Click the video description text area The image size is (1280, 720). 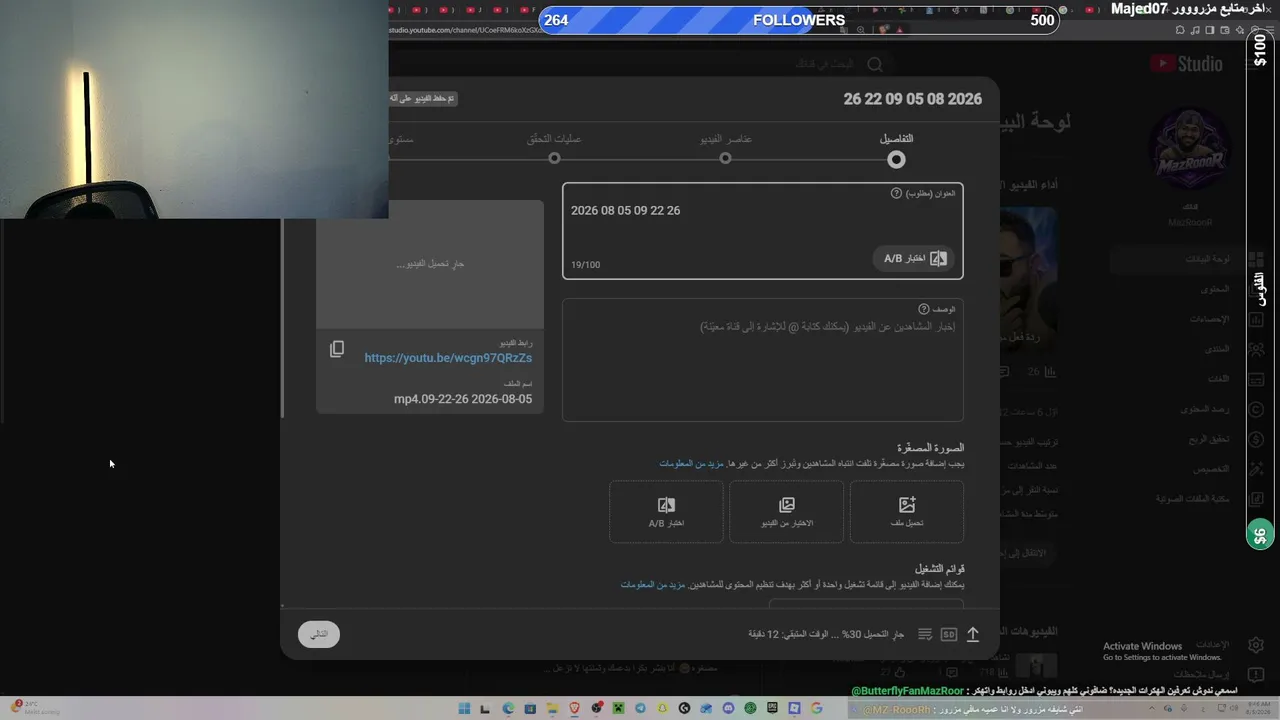point(763,360)
